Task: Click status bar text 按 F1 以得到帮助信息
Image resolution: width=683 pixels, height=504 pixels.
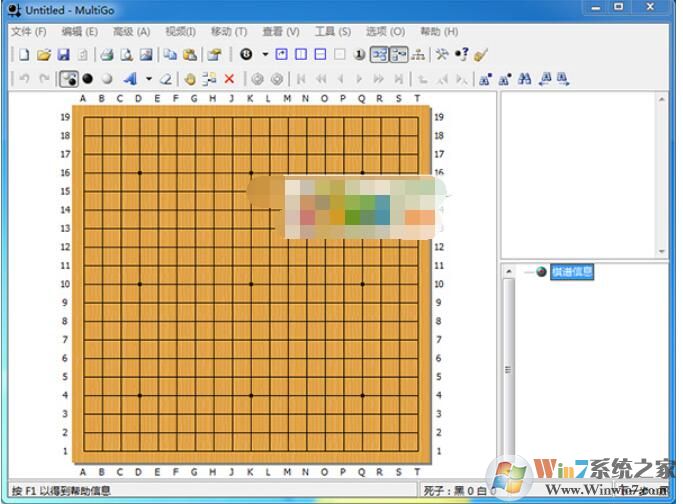Action: pyautogui.click(x=61, y=491)
